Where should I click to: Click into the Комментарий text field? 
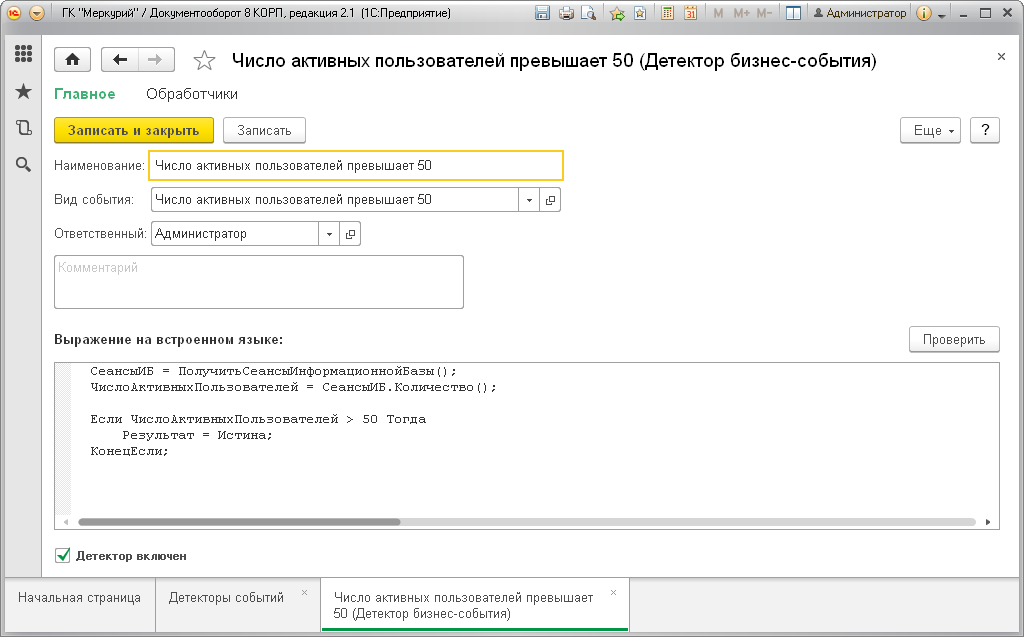click(259, 282)
